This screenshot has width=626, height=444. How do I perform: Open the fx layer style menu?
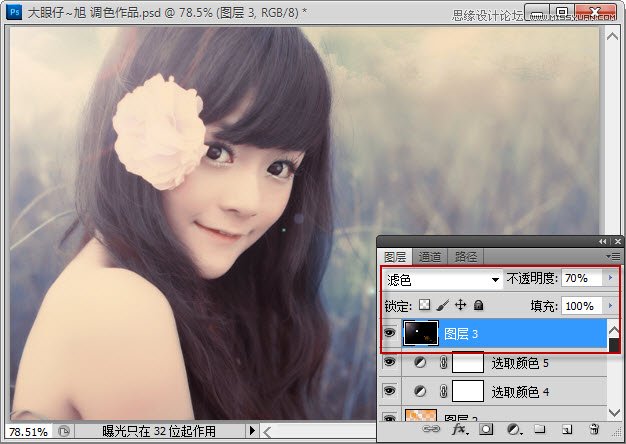point(460,429)
